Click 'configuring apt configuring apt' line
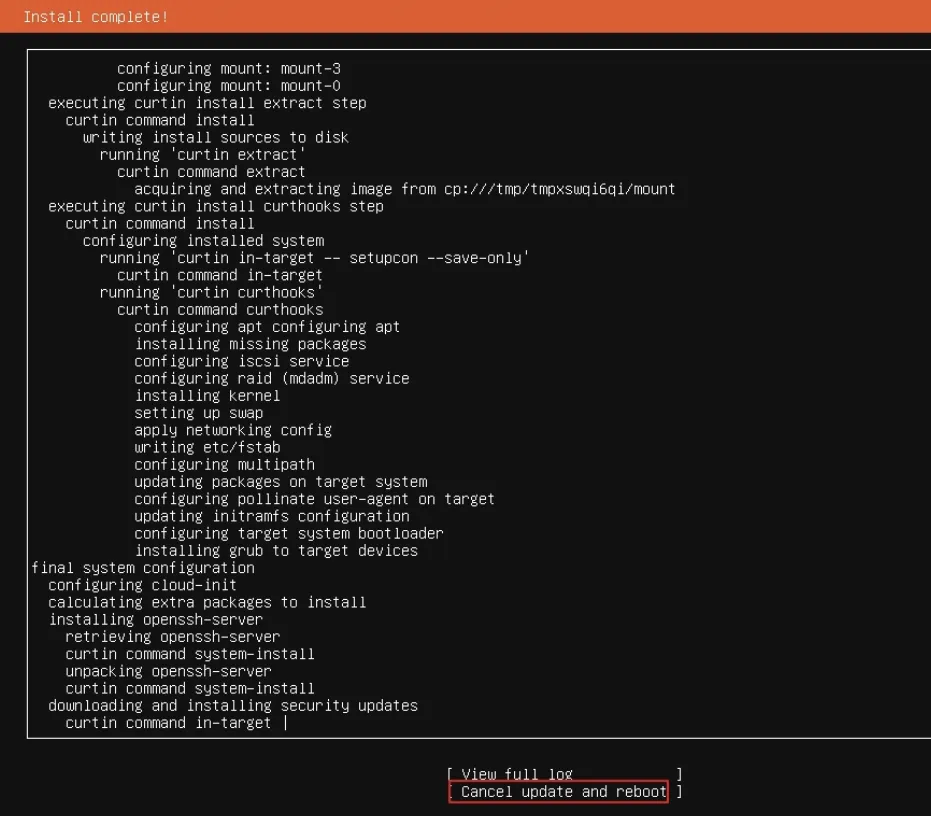 (267, 327)
